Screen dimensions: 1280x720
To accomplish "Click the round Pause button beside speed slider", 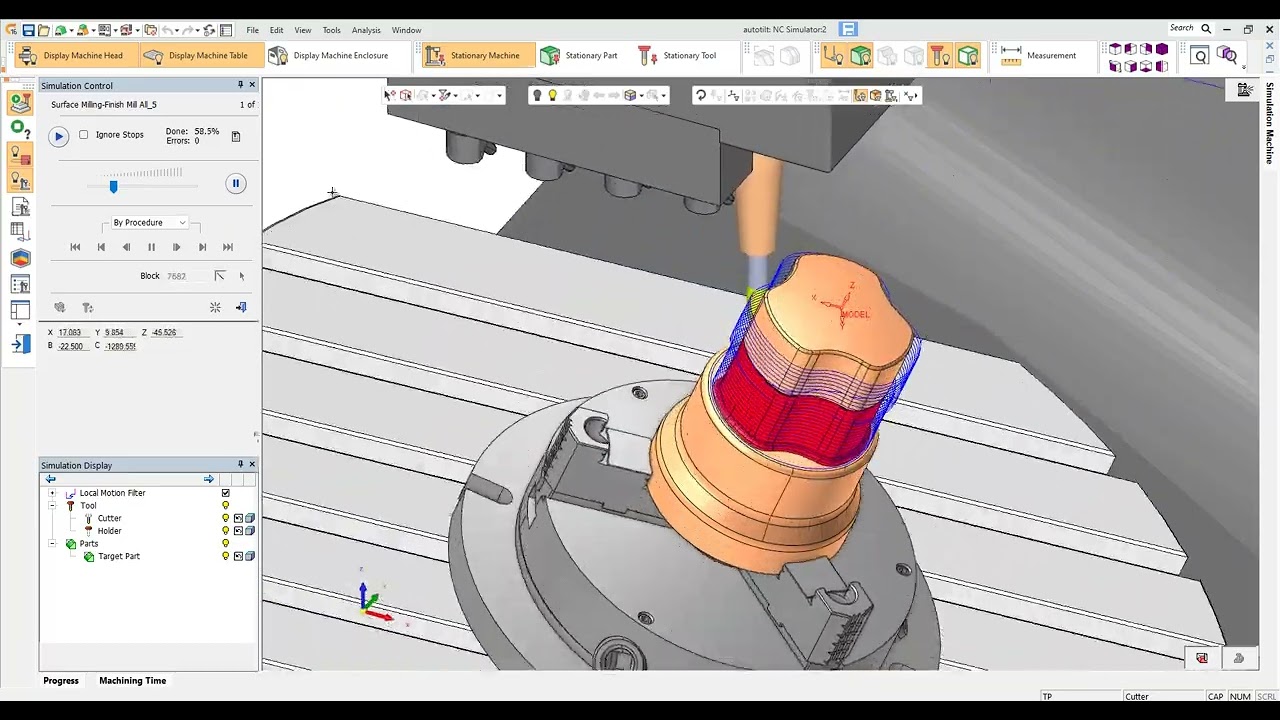I will point(236,183).
